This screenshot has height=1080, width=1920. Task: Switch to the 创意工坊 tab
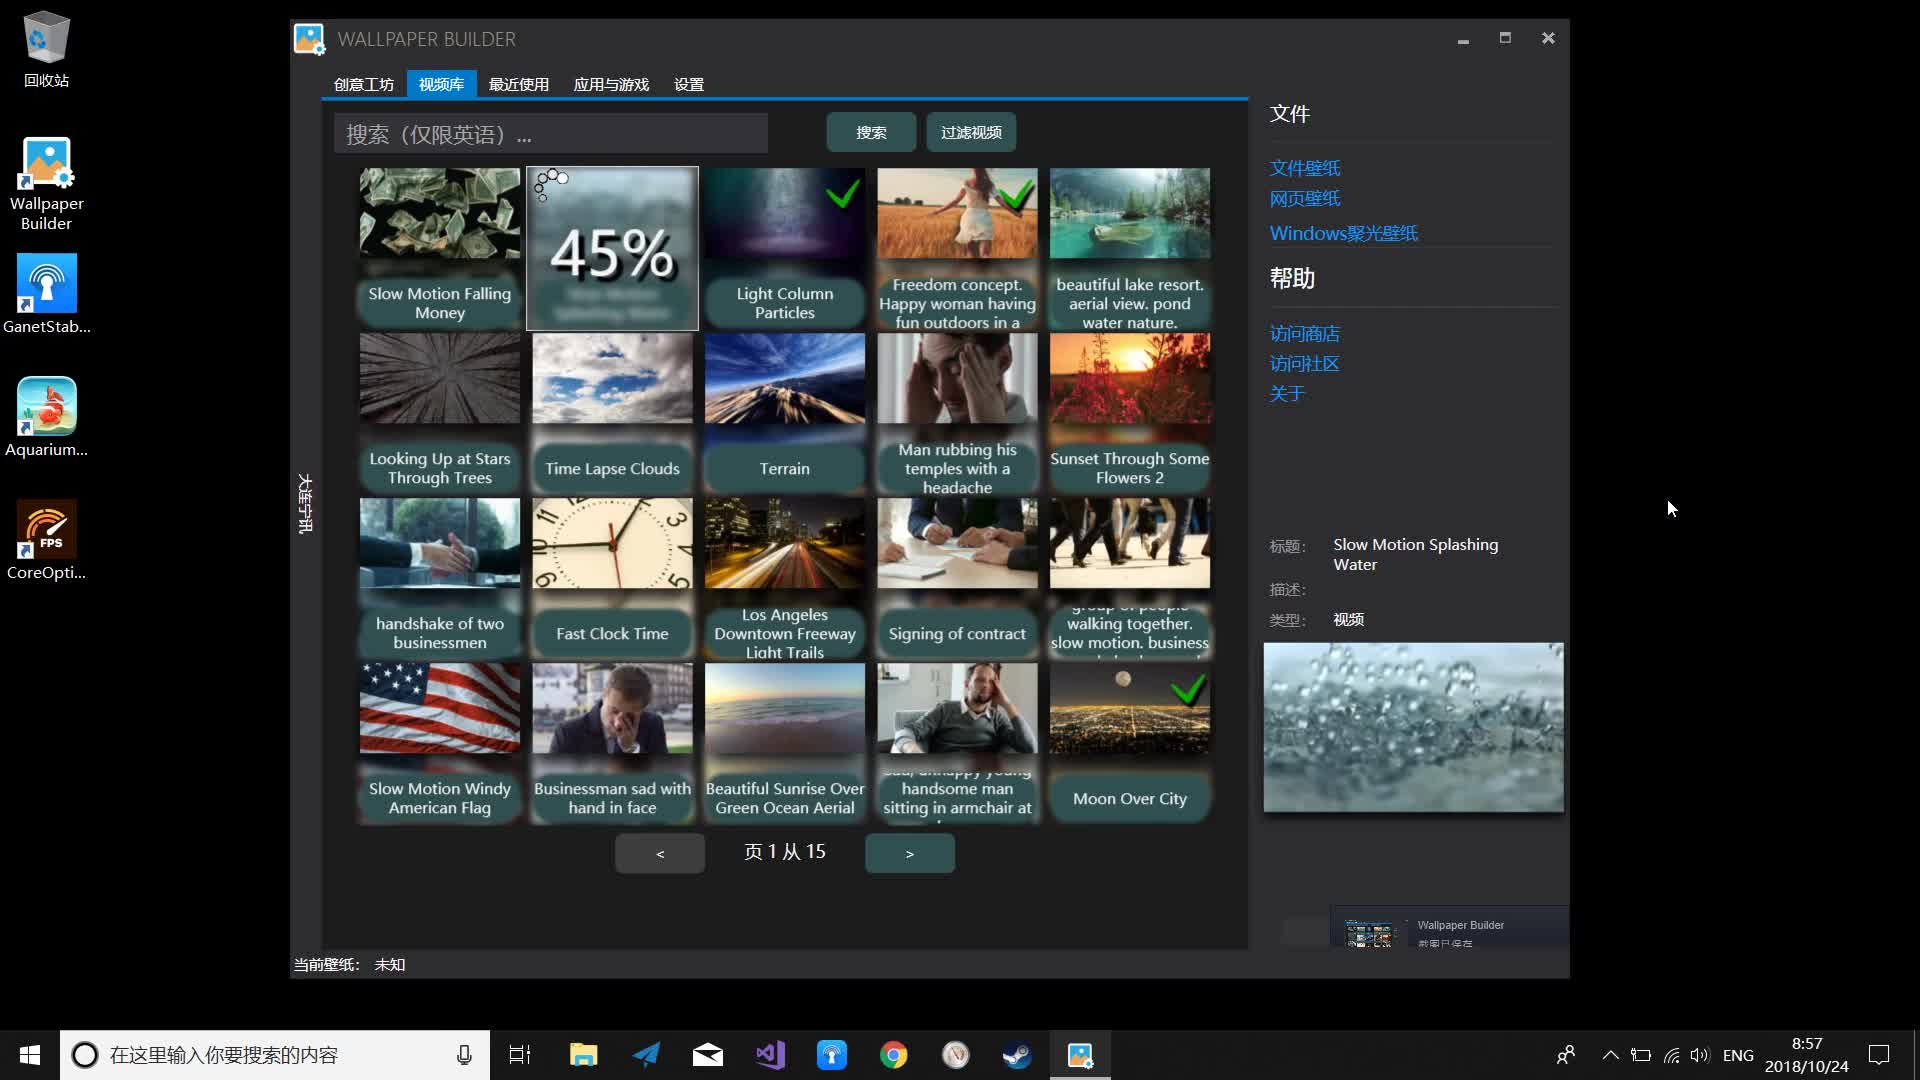[x=364, y=84]
